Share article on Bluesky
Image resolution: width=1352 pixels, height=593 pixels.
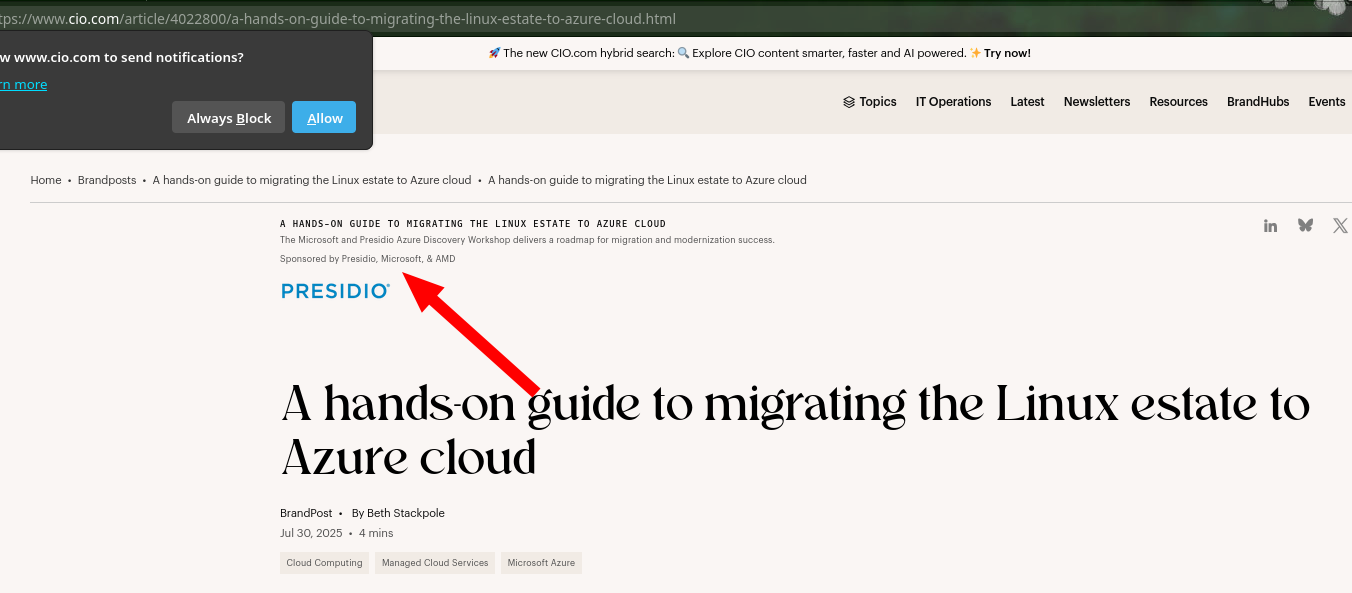point(1305,226)
